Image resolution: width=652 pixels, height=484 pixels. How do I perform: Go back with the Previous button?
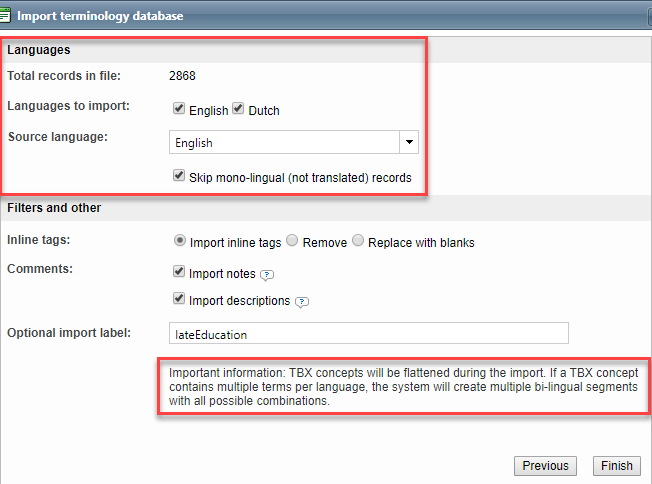coord(545,465)
